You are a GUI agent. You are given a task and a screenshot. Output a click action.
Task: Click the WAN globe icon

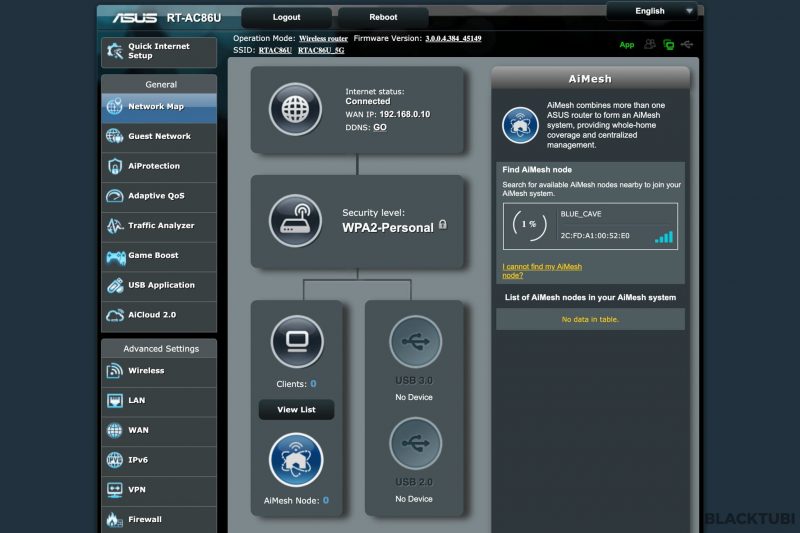point(114,430)
